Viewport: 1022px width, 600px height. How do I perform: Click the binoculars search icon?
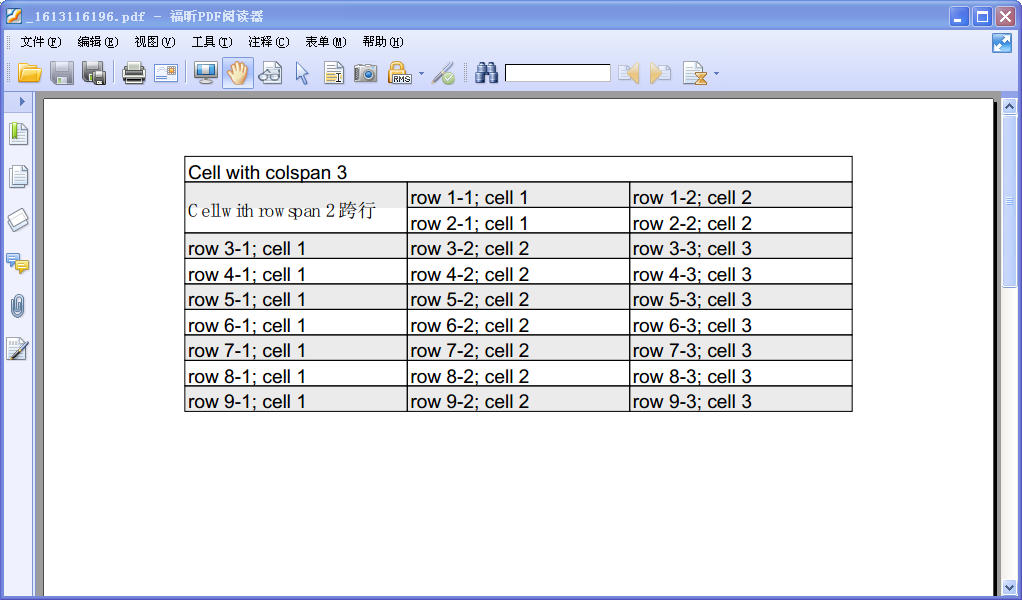click(486, 73)
